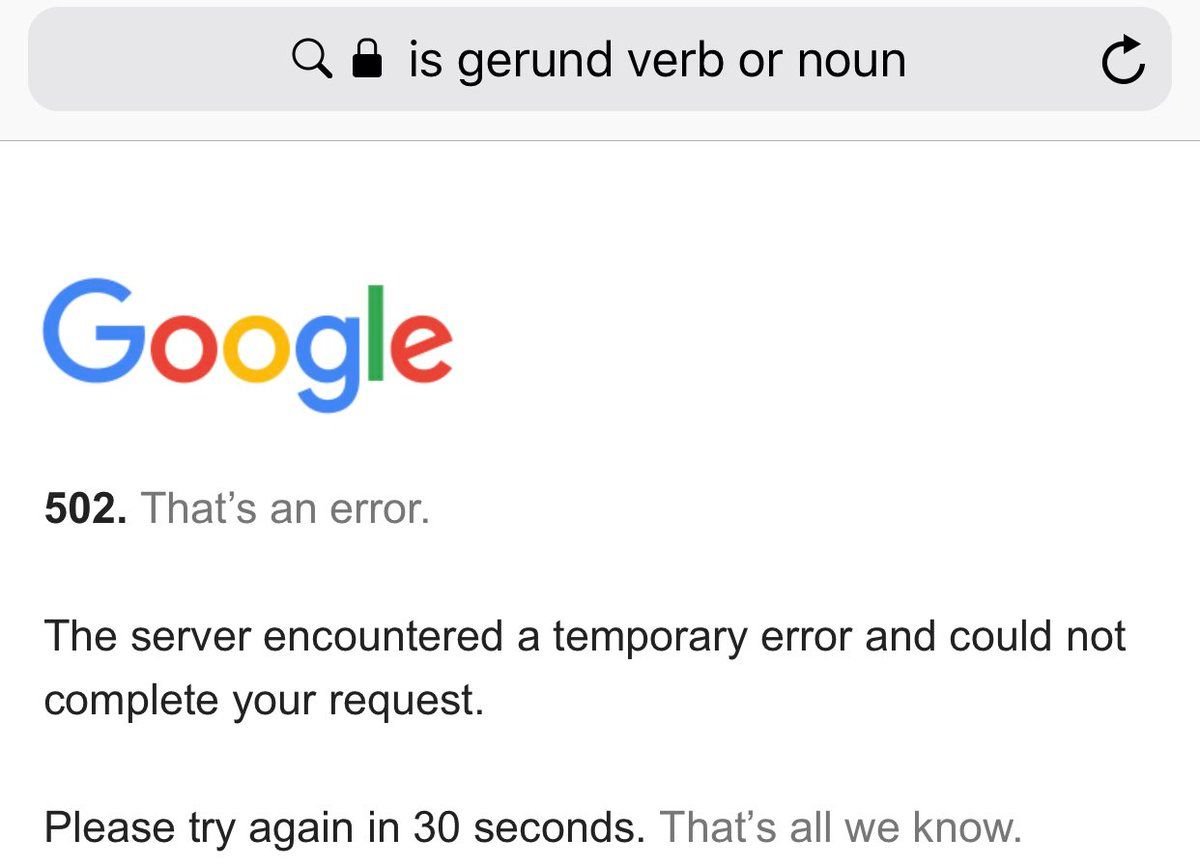This screenshot has height=868, width=1200.
Task: Click the bold "502." error code
Action: point(86,509)
